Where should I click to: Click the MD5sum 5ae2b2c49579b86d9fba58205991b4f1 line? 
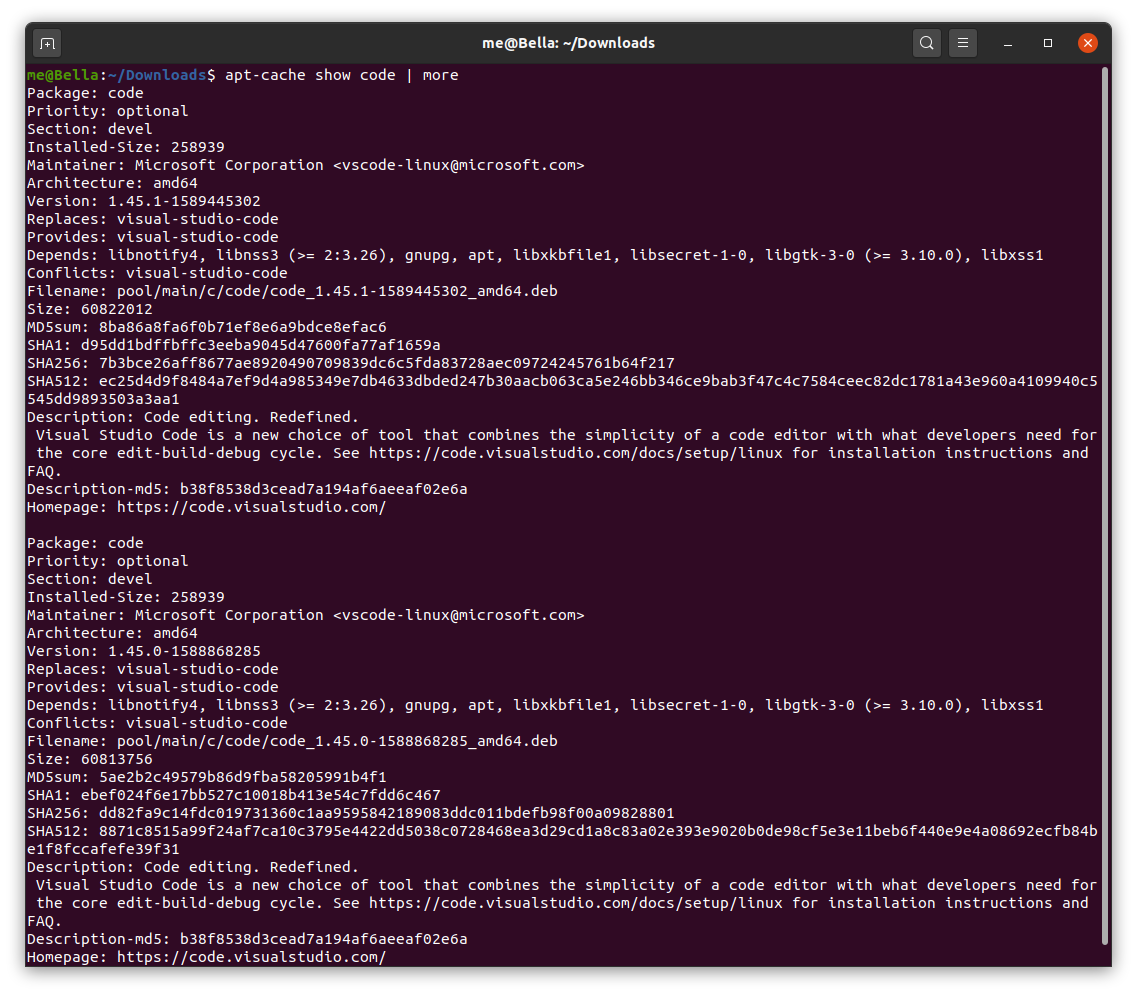click(x=207, y=777)
